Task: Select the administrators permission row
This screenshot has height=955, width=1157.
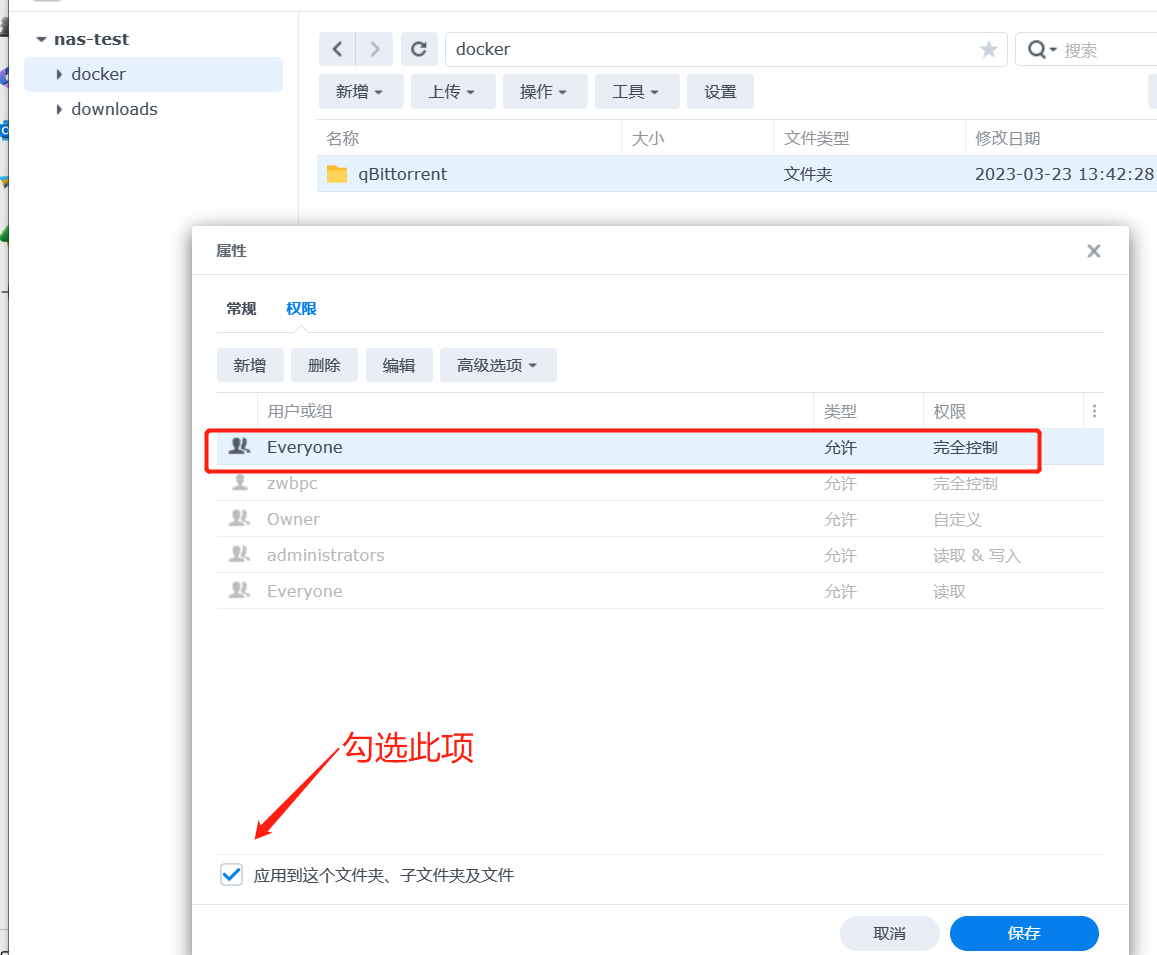Action: coord(660,555)
